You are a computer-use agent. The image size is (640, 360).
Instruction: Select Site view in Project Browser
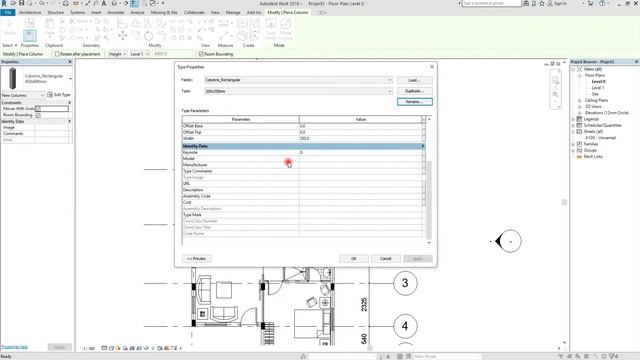pos(595,94)
